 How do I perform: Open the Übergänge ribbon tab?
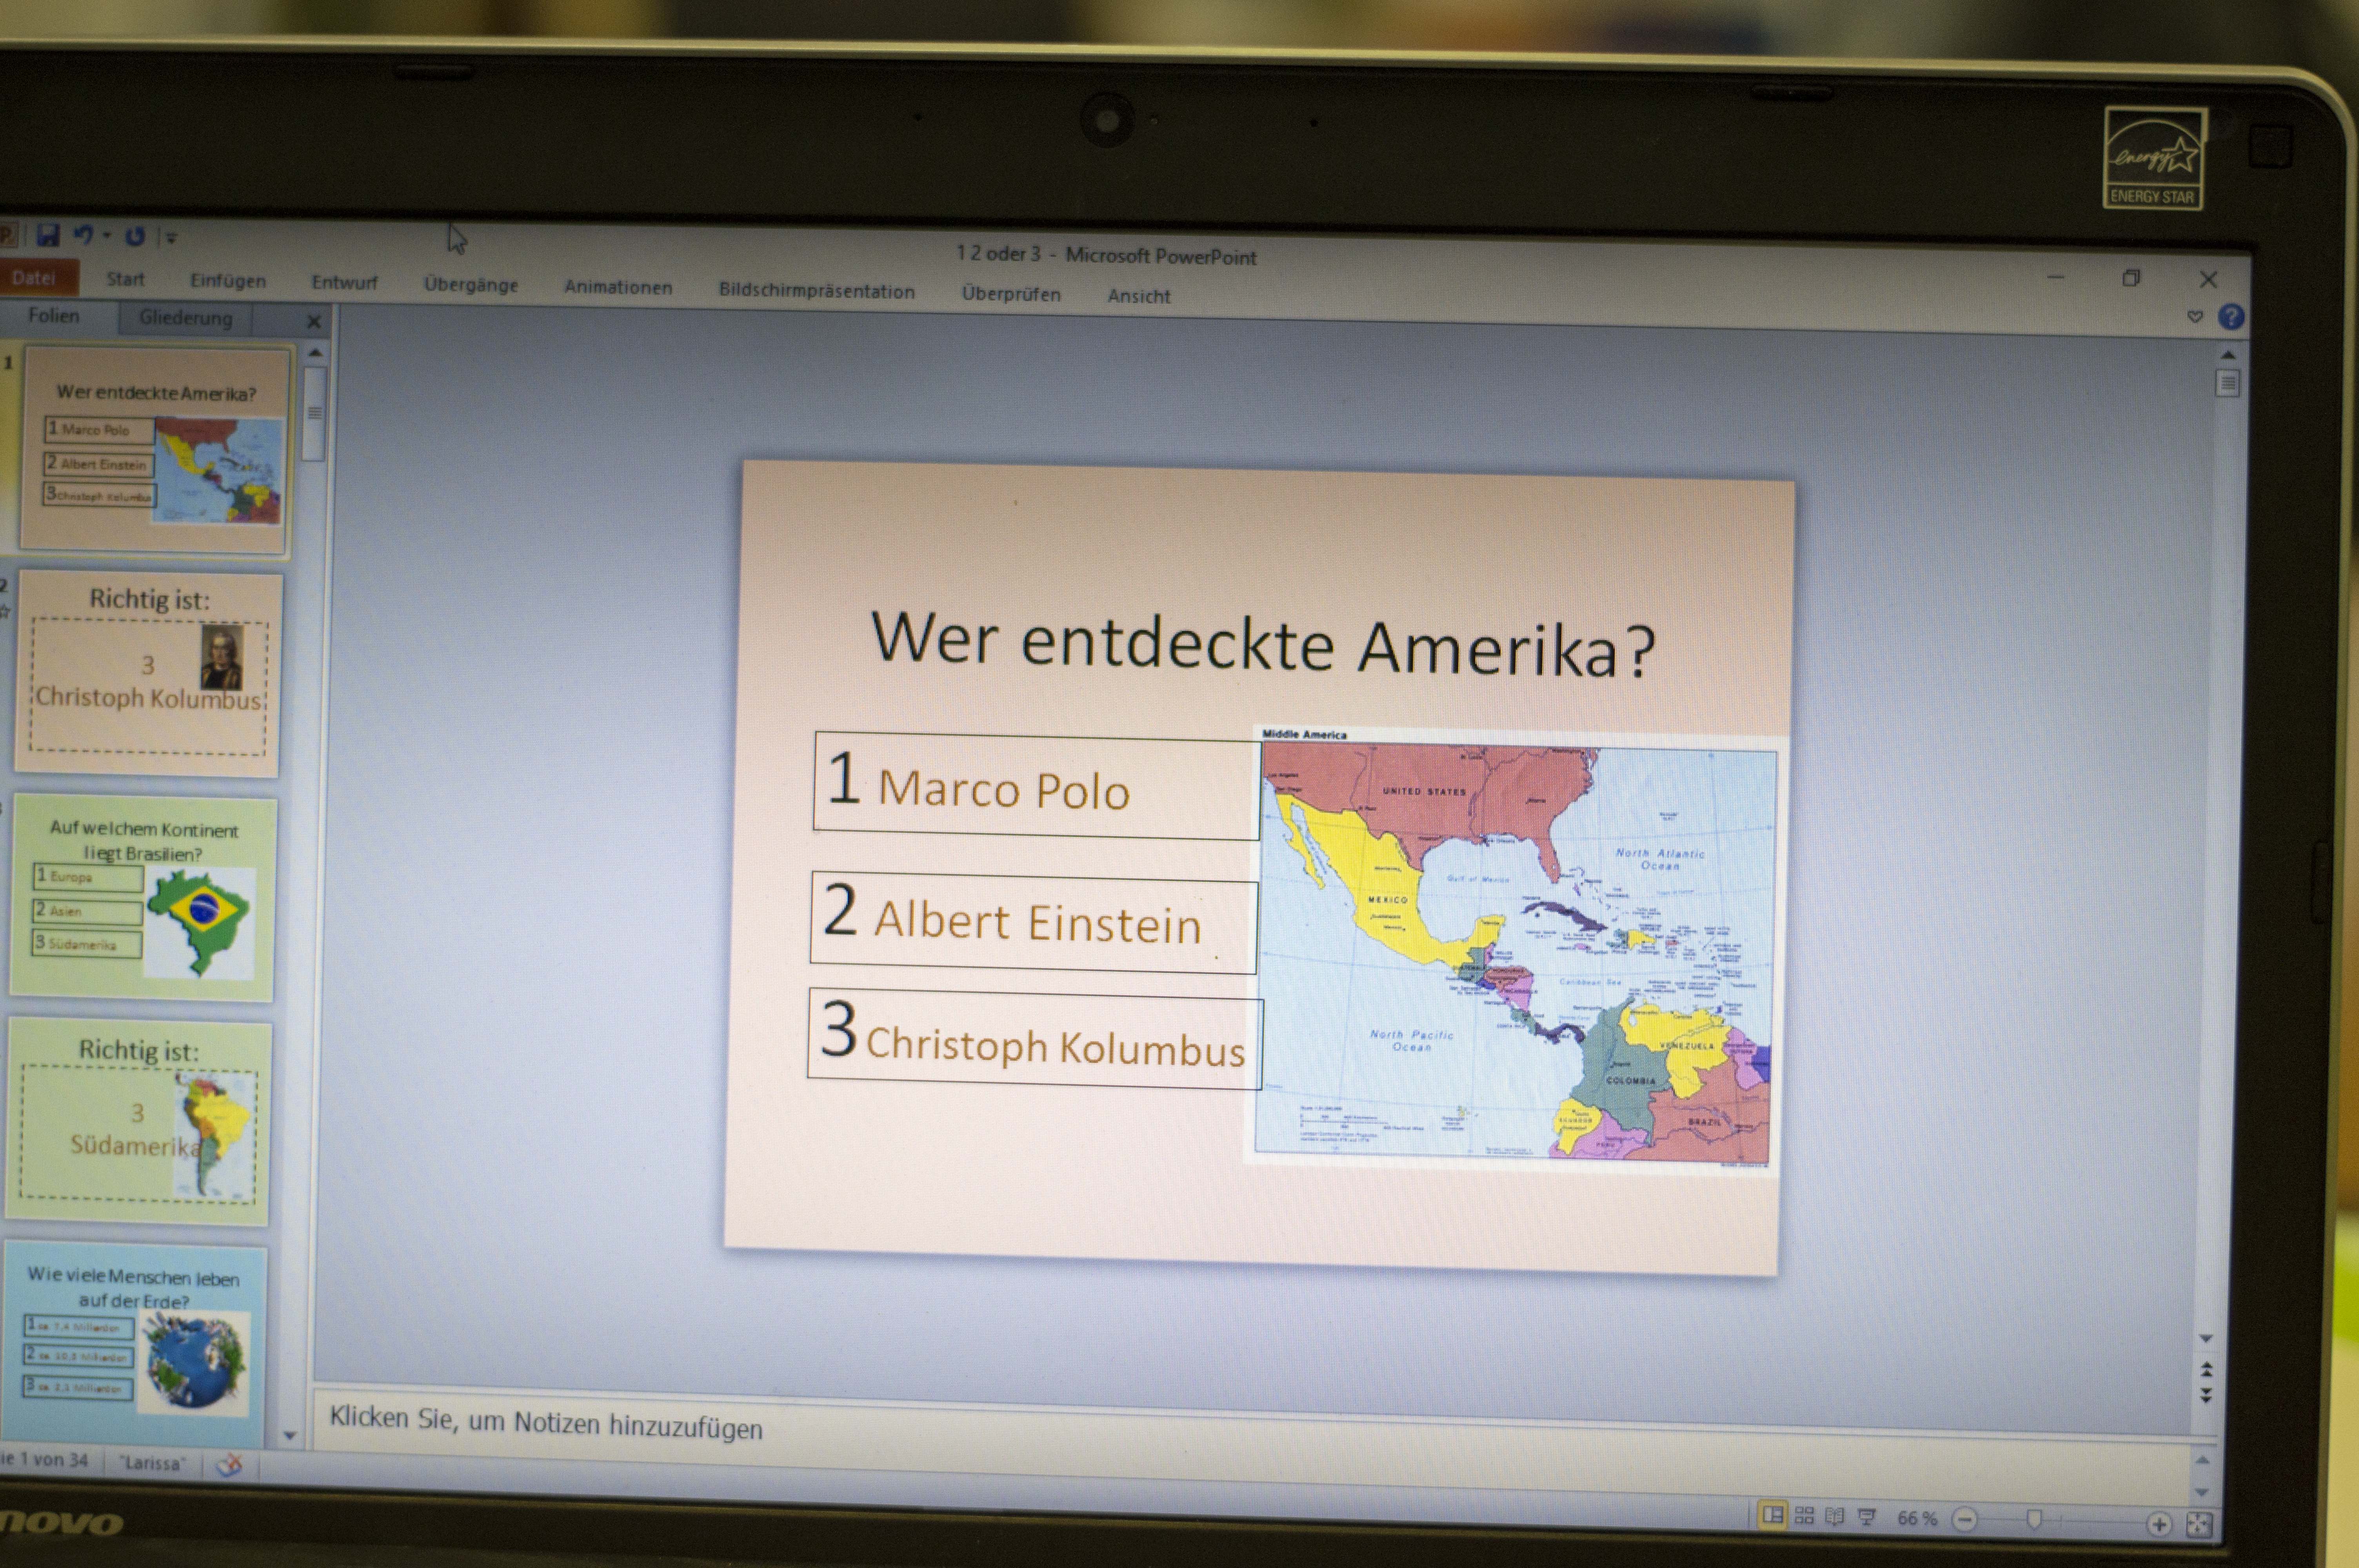point(471,285)
